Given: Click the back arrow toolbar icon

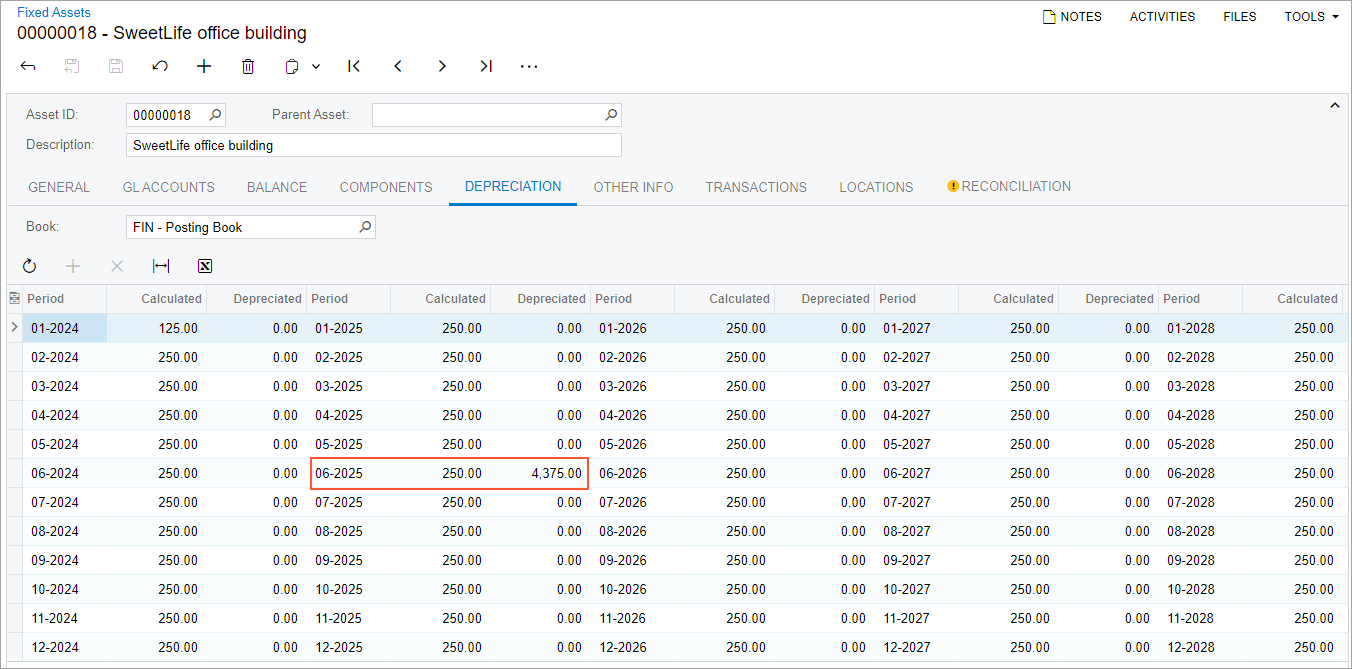Looking at the screenshot, I should (x=28, y=66).
